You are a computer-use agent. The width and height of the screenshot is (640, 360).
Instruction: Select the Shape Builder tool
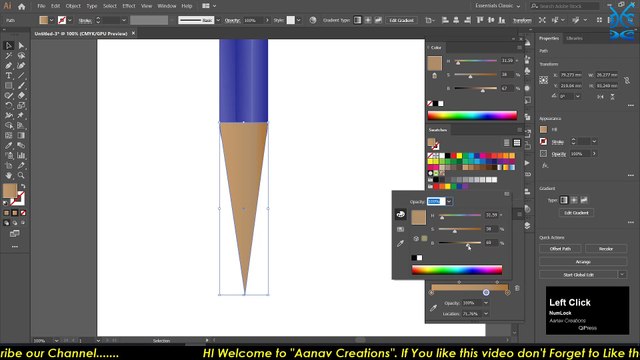click(9, 125)
